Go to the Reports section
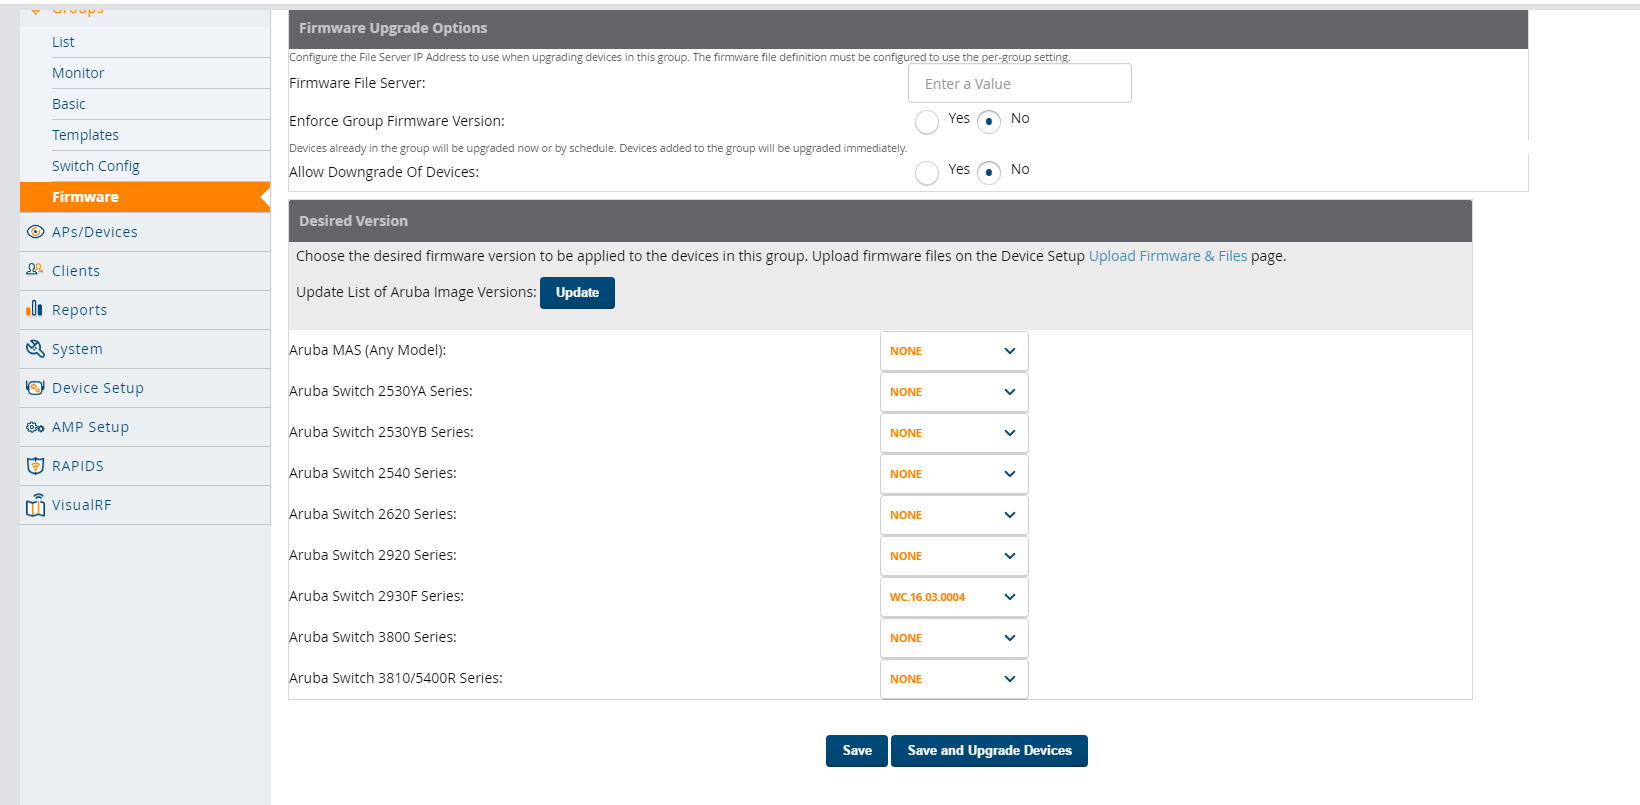 tap(145, 310)
